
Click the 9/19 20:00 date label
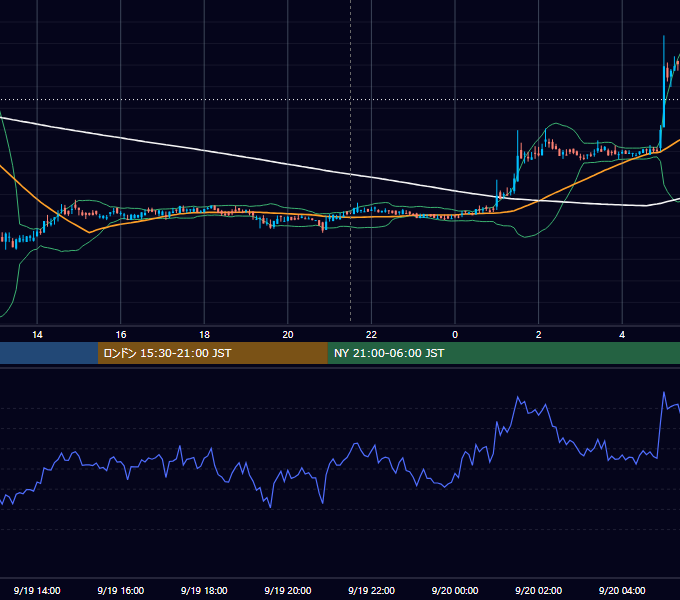pos(288,590)
